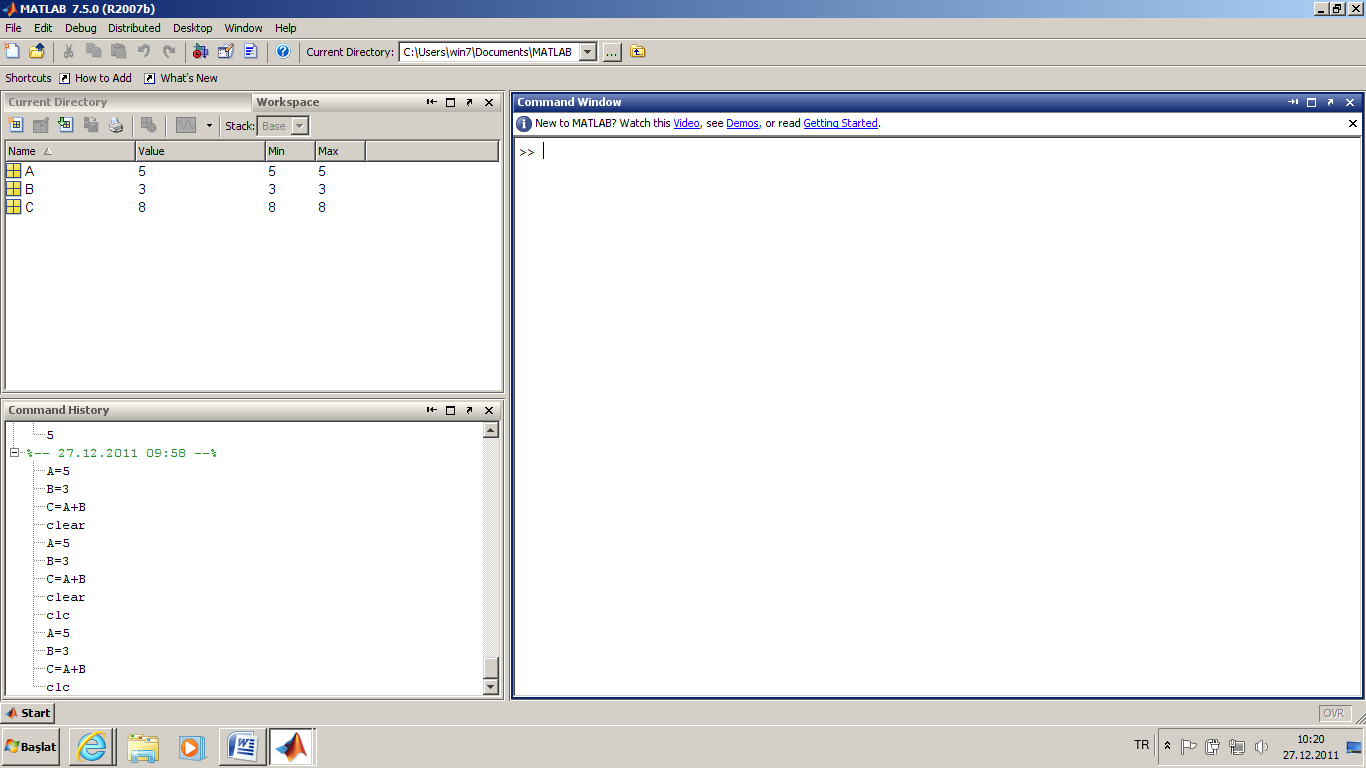The width and height of the screenshot is (1366, 768).
Task: Expand the plot type dropdown arrow
Action: (x=209, y=126)
